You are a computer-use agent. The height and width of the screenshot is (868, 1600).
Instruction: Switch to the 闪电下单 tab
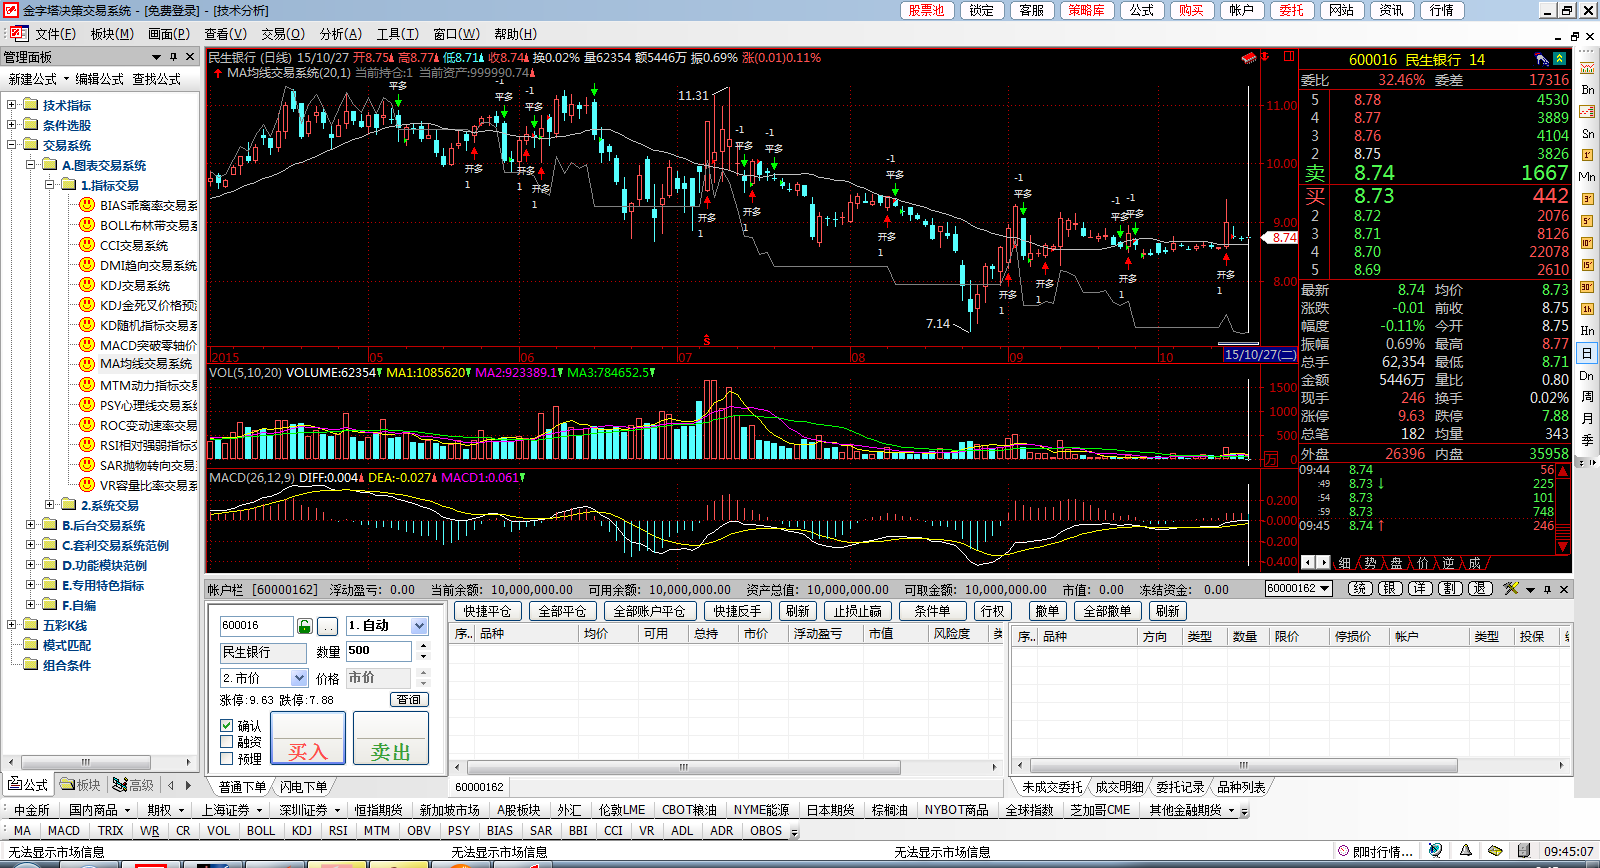coord(303,787)
